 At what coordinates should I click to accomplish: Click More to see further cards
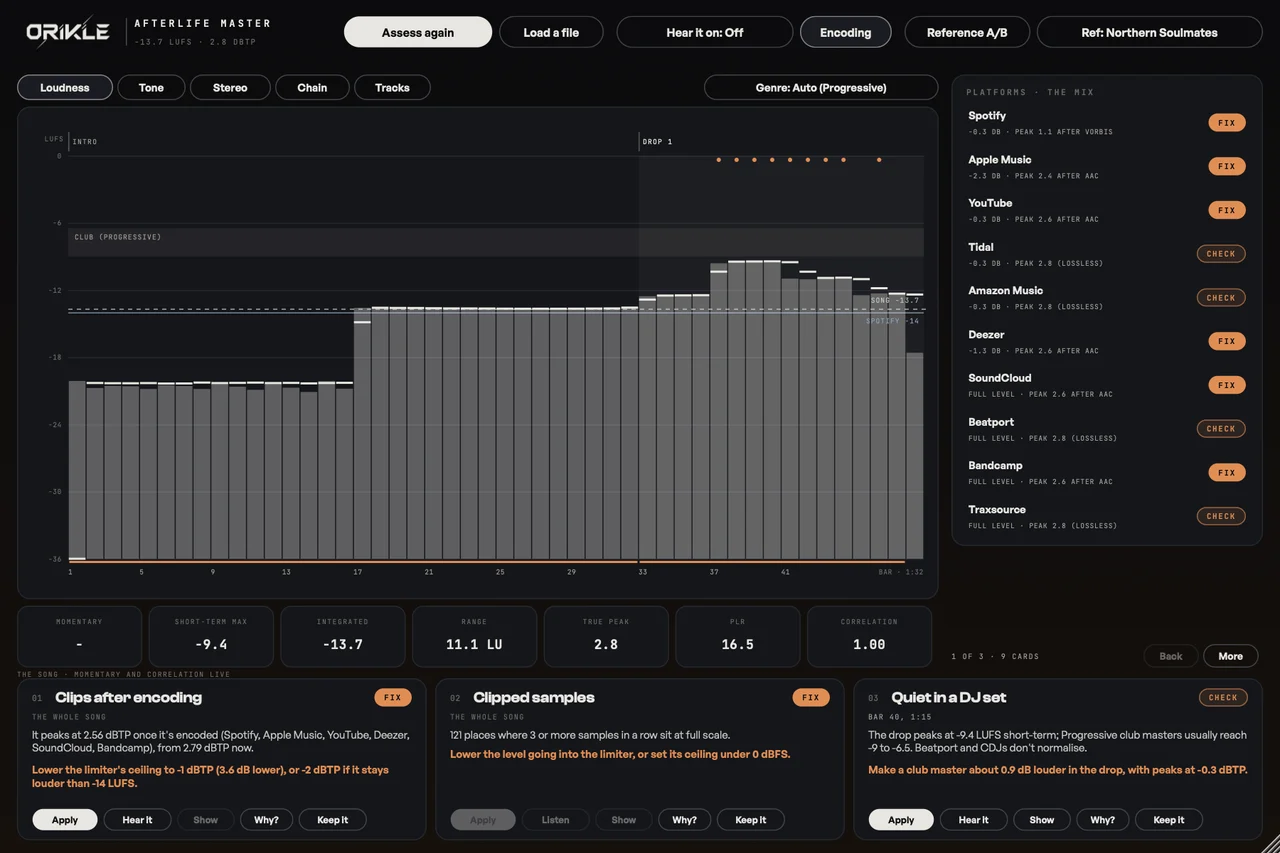[1231, 656]
